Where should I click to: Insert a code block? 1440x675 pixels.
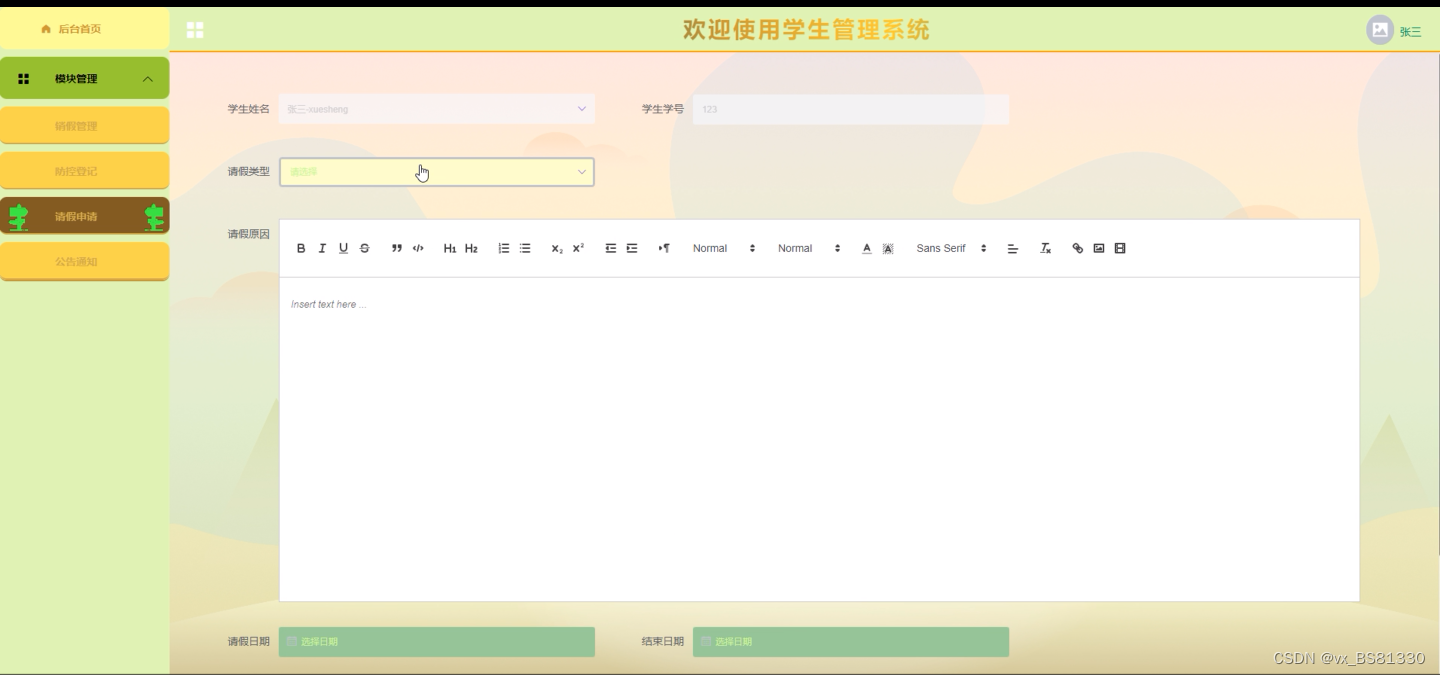(418, 248)
